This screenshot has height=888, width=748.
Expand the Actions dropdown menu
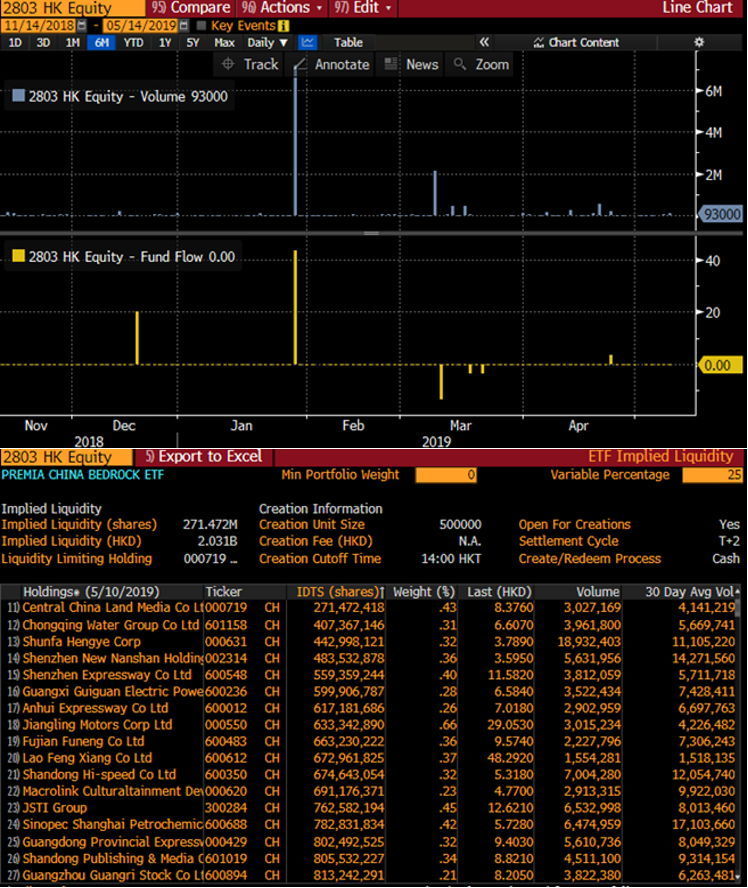point(281,8)
